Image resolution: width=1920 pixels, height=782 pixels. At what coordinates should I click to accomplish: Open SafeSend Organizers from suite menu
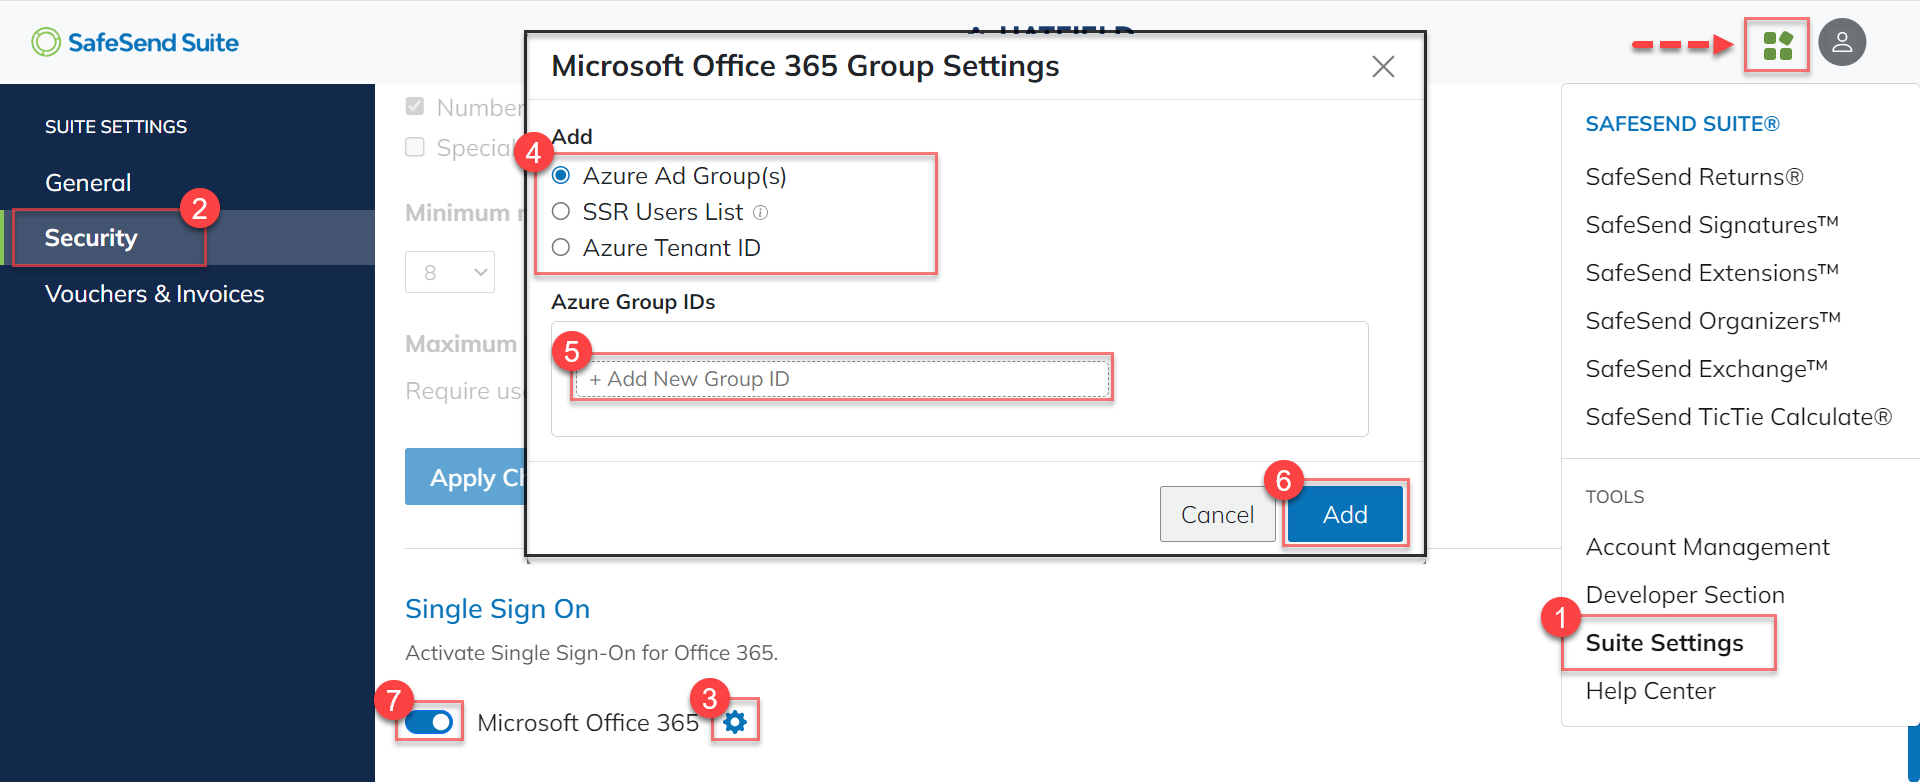pos(1713,321)
